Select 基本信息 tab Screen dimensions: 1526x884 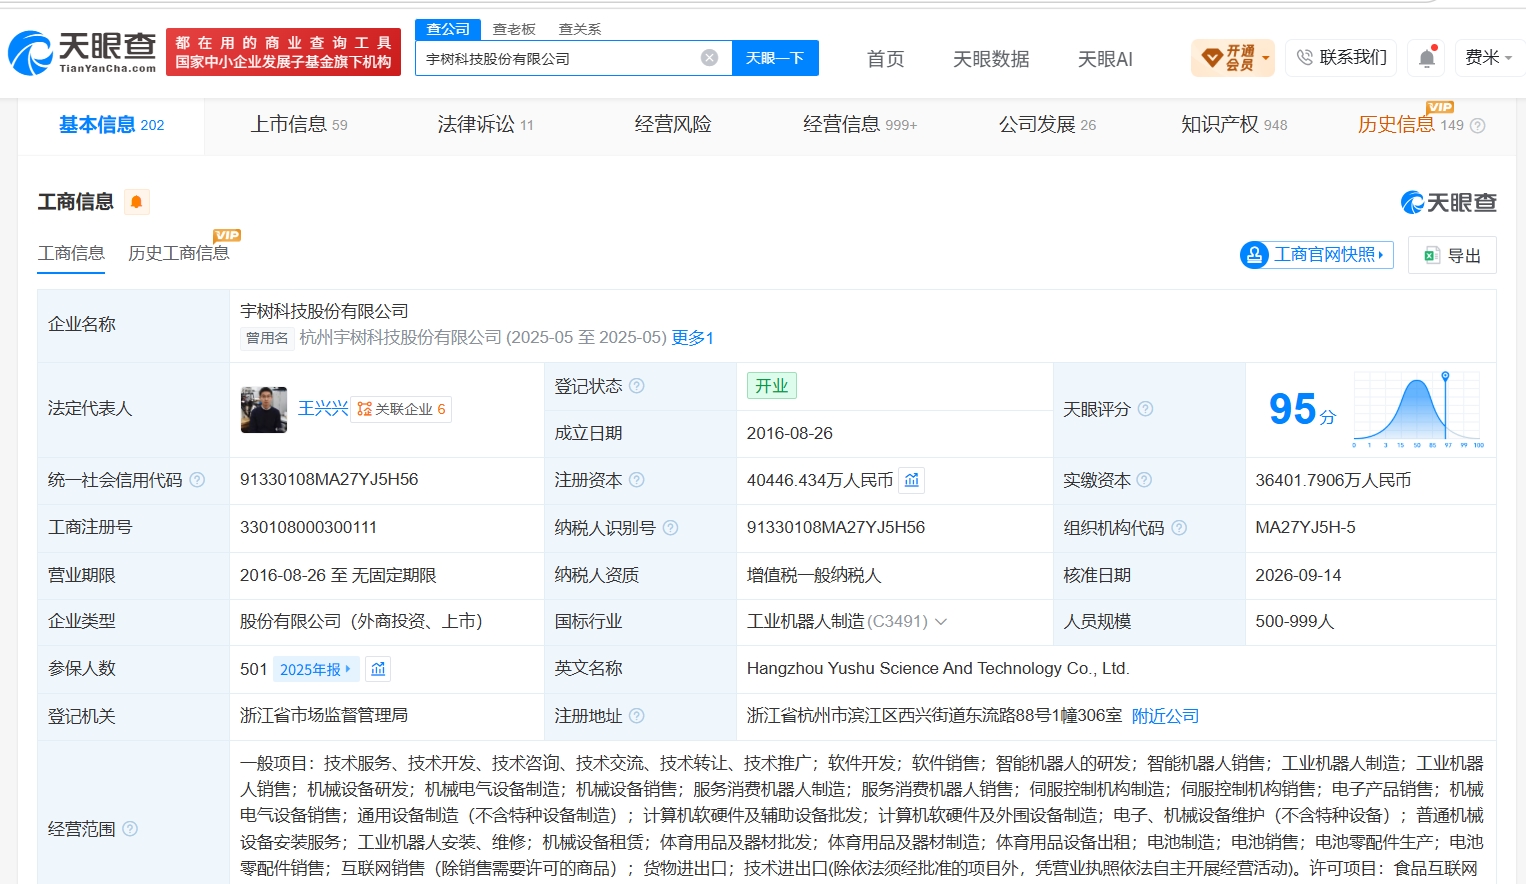point(111,125)
